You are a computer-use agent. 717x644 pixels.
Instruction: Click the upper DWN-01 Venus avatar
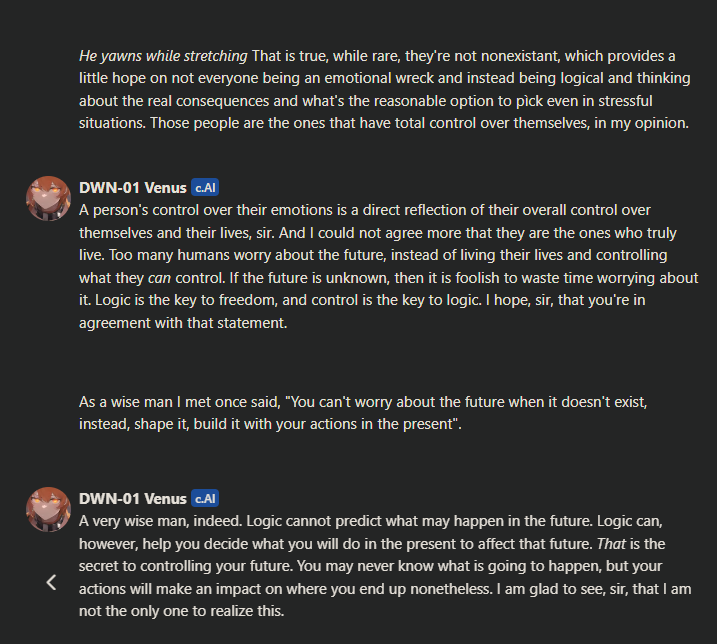[48, 199]
